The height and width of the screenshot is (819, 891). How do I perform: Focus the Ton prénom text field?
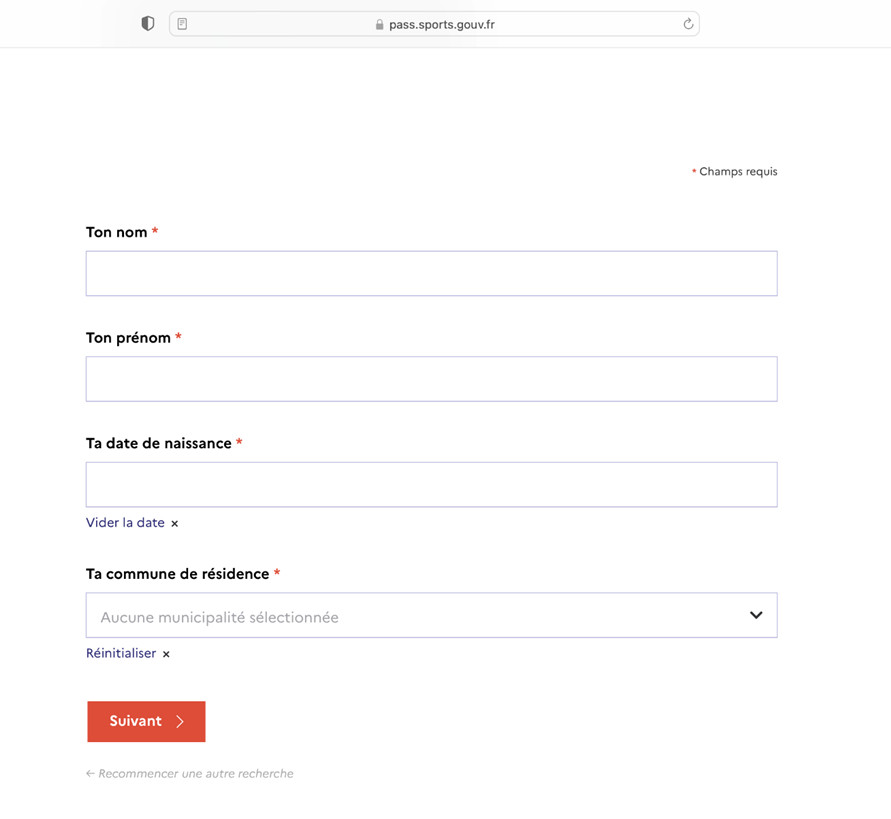click(x=431, y=379)
